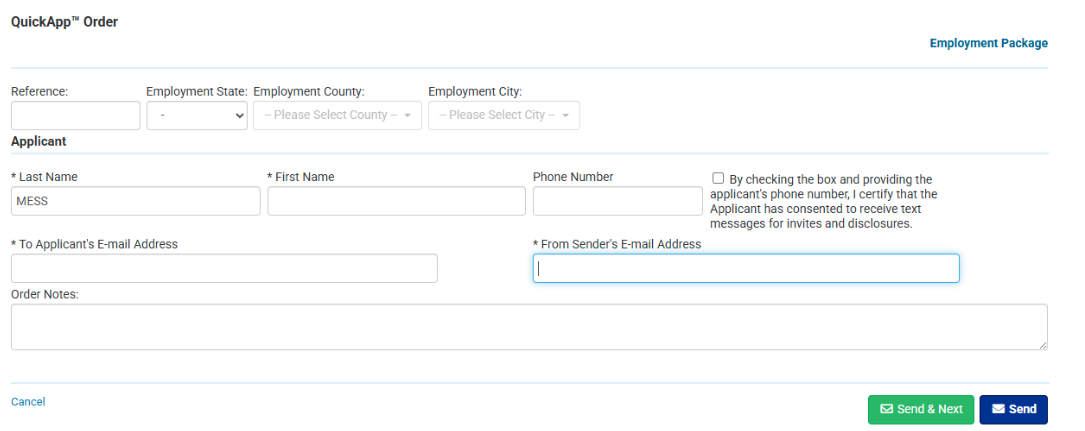Click the From Sender's E-mail Address field
This screenshot has height=431, width=1085.
(746, 268)
